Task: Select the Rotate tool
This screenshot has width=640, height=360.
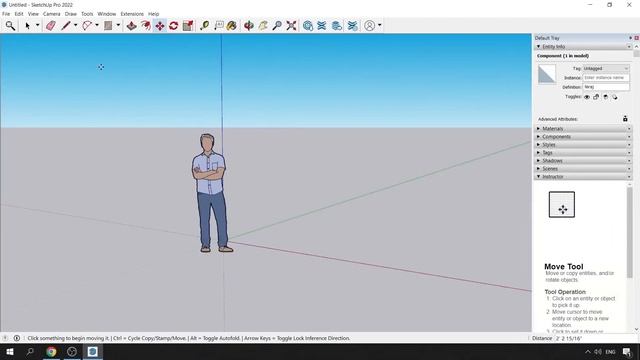Action: (173, 26)
